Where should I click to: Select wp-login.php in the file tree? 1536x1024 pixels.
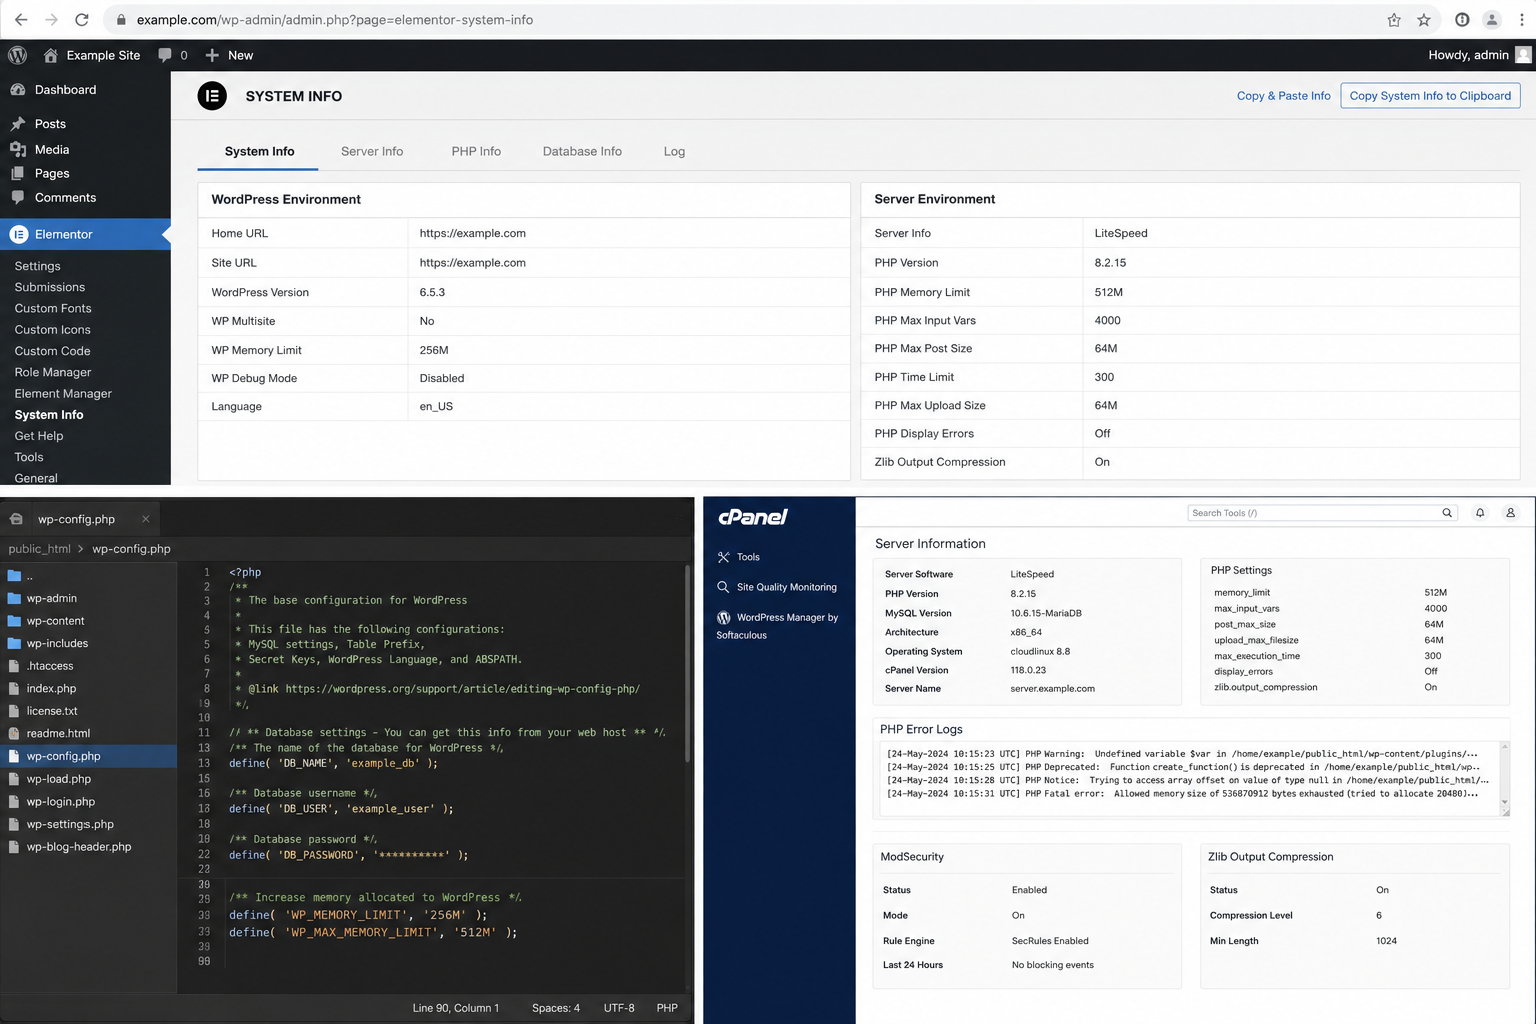pyautogui.click(x=61, y=802)
